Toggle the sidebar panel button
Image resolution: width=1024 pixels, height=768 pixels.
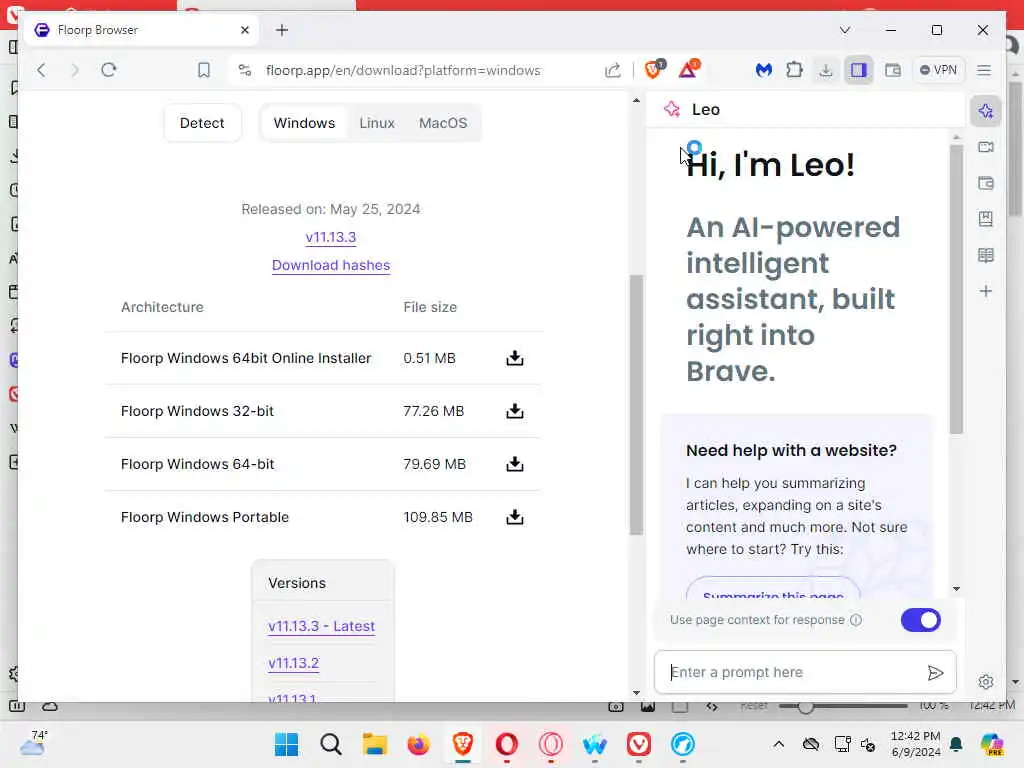click(x=858, y=70)
